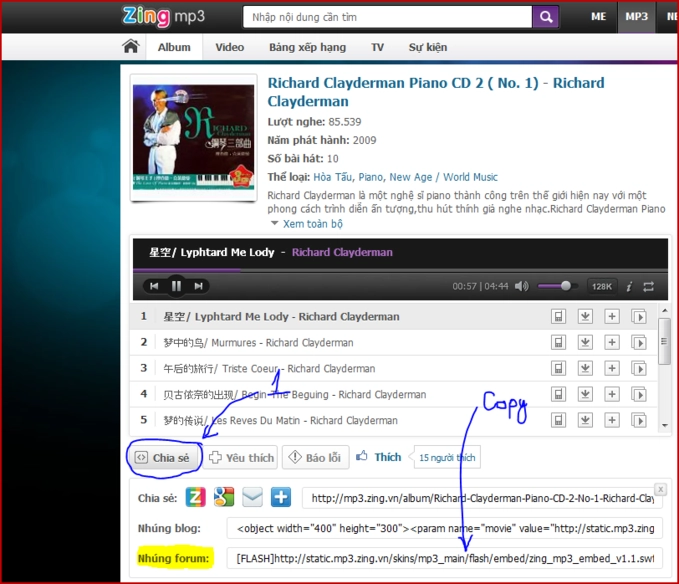The image size is (679, 584).
Task: Mute the player volume speaker icon
Action: [522, 286]
